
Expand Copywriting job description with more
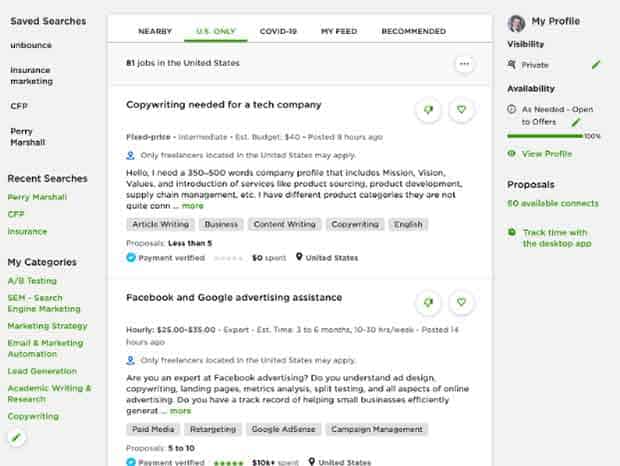pos(193,206)
